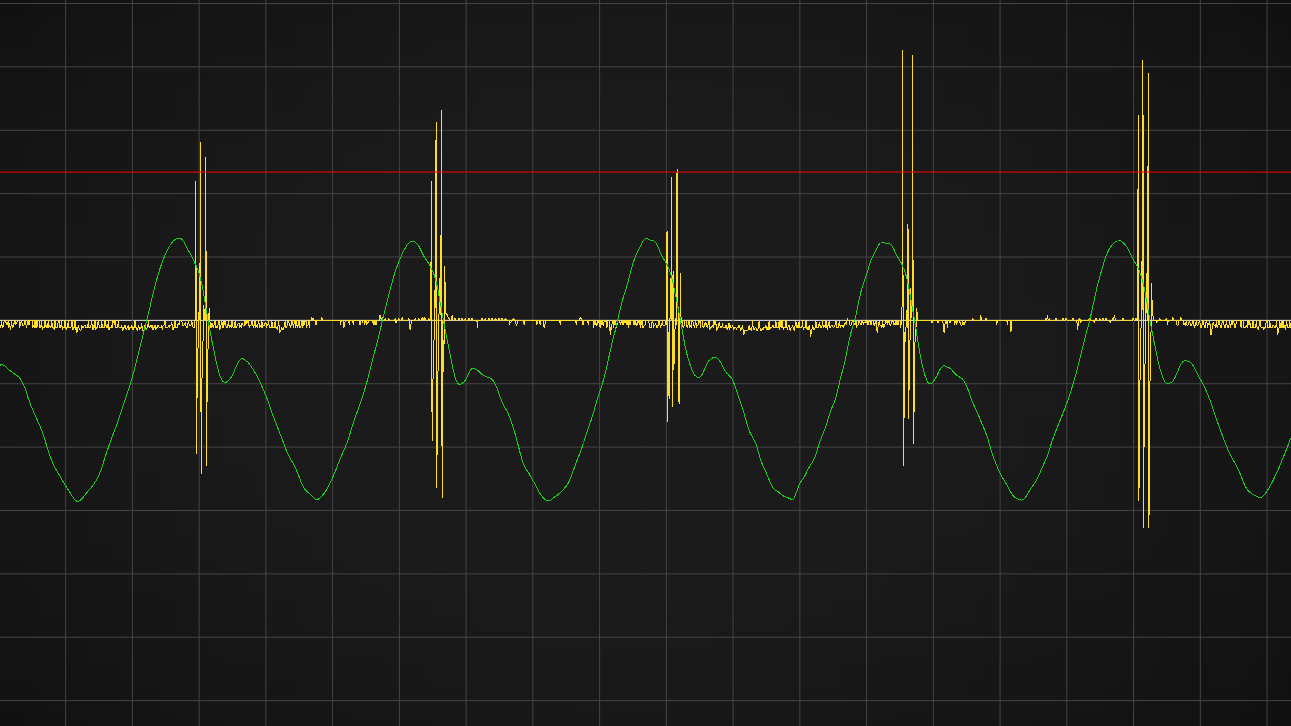
Task: Select the fourth green waveform trough from left
Action: click(x=793, y=499)
